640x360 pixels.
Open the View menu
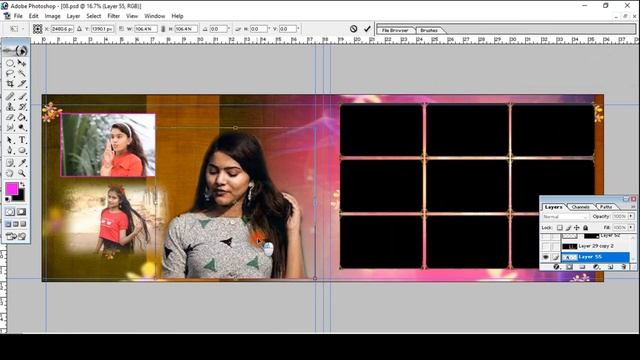pos(132,16)
